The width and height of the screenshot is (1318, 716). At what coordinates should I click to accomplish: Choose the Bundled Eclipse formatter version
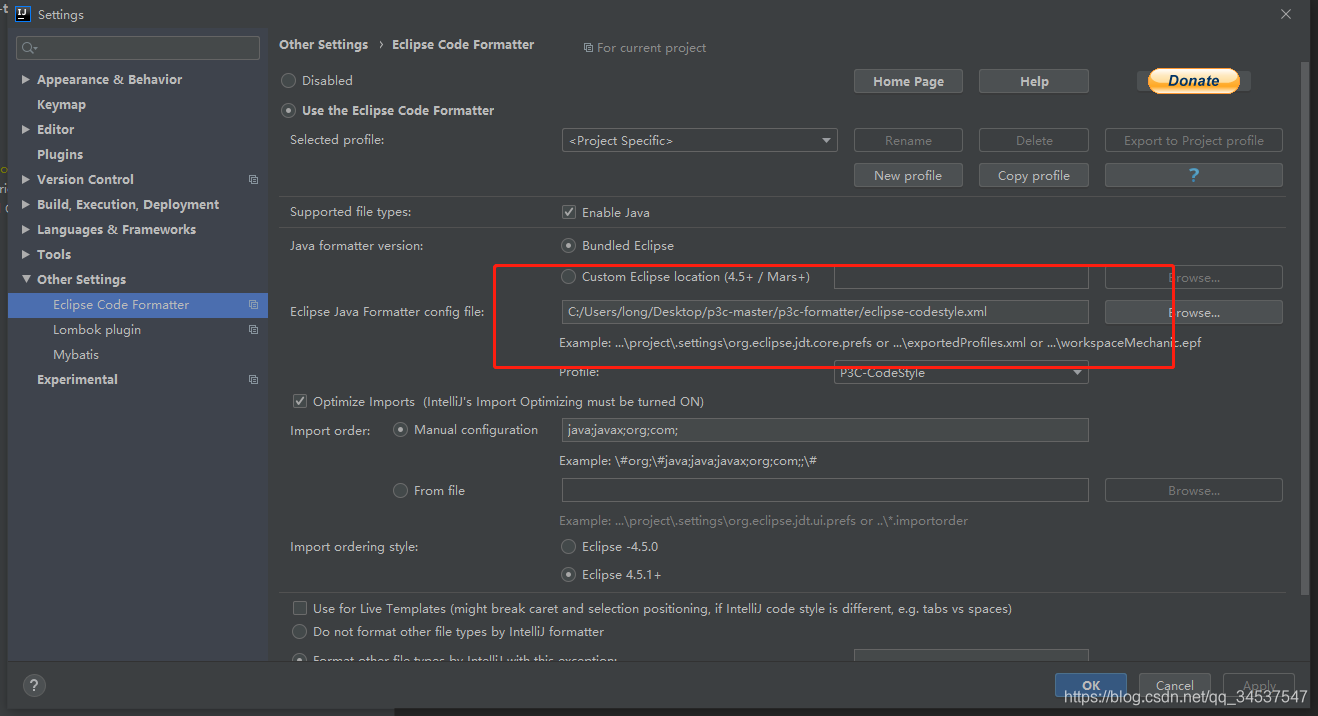pyautogui.click(x=569, y=245)
